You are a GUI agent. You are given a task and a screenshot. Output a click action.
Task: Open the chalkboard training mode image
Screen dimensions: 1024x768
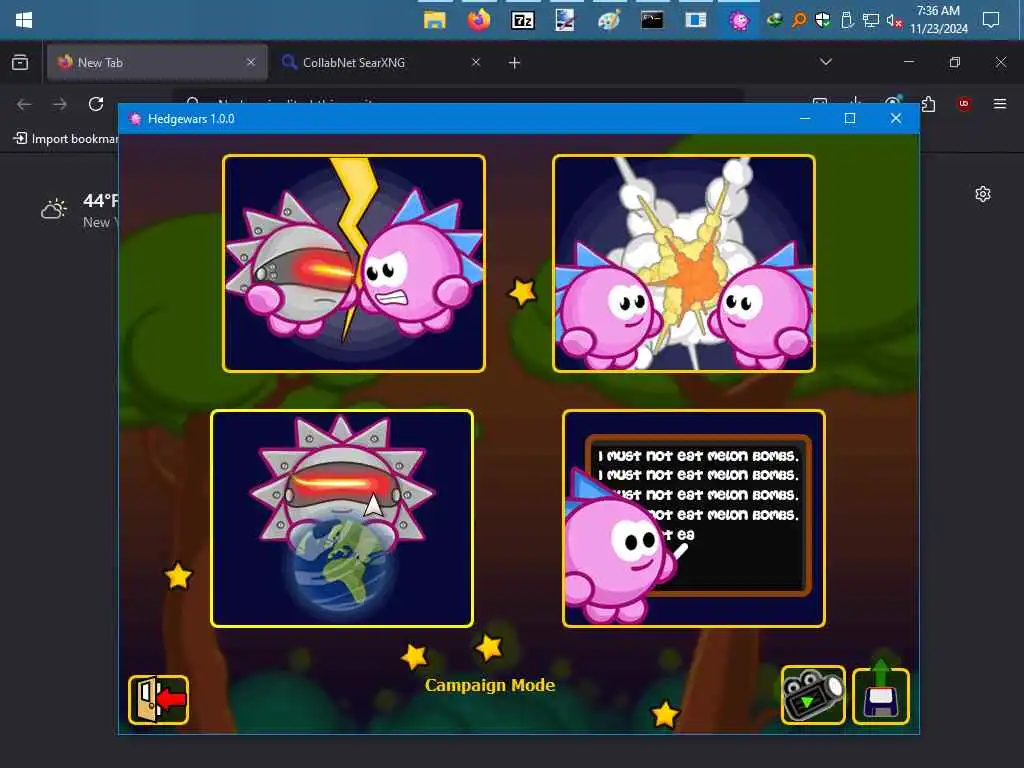pyautogui.click(x=694, y=519)
